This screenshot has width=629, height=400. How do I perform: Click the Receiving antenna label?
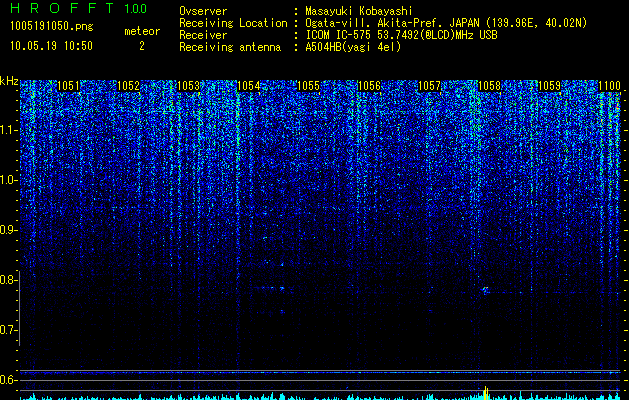(x=230, y=47)
